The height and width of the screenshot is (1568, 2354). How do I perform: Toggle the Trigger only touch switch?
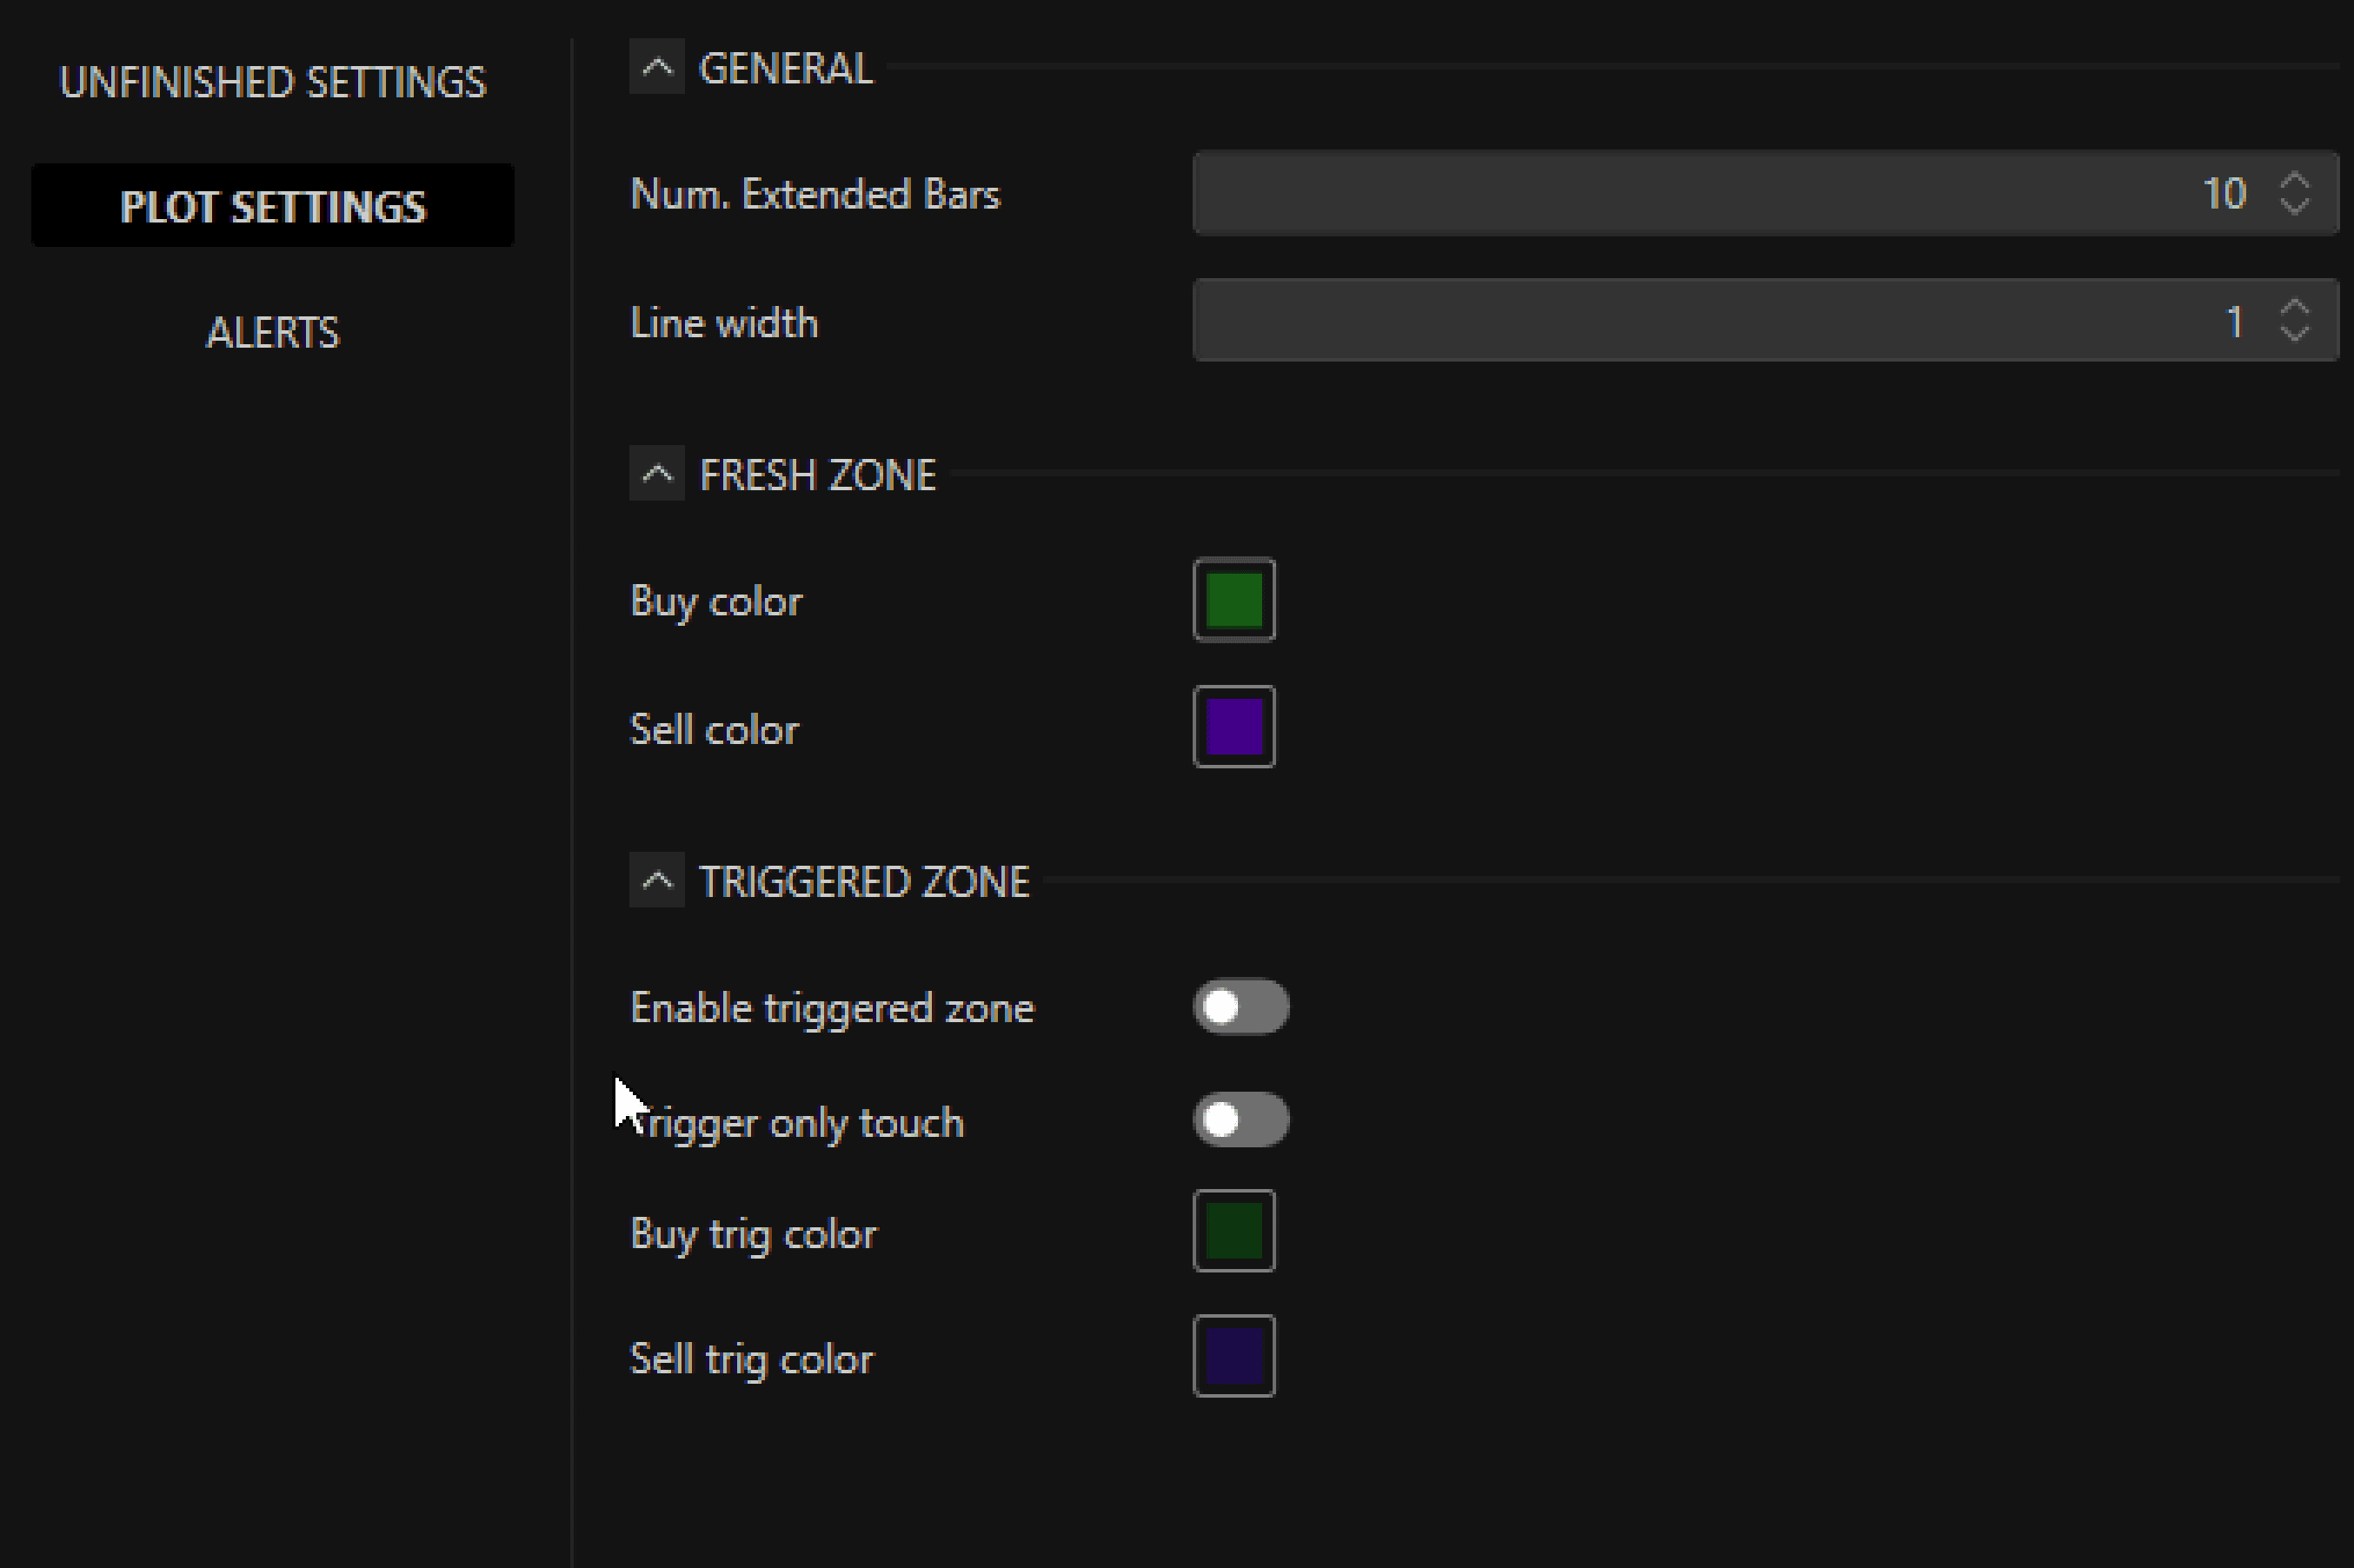click(x=1240, y=1119)
